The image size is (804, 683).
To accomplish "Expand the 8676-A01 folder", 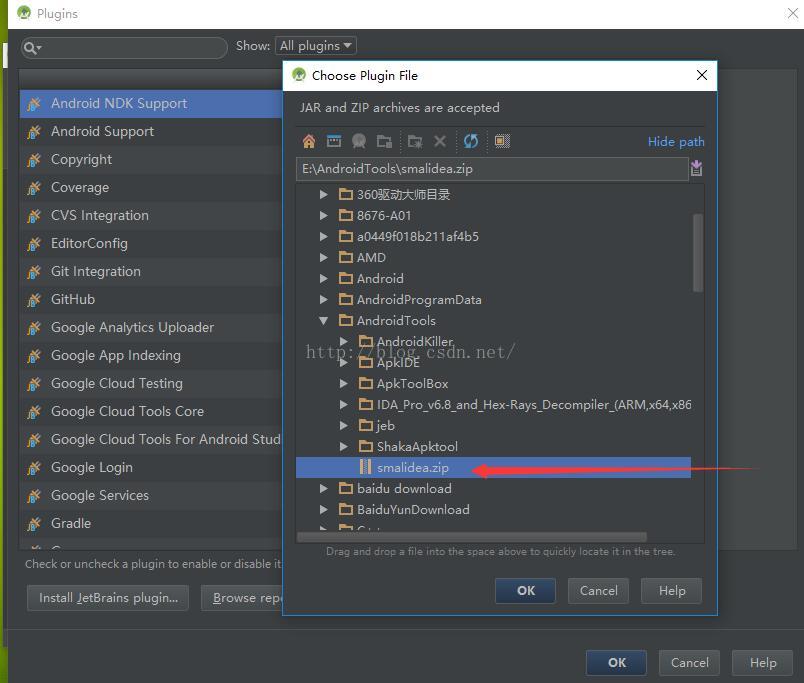I will point(324,215).
